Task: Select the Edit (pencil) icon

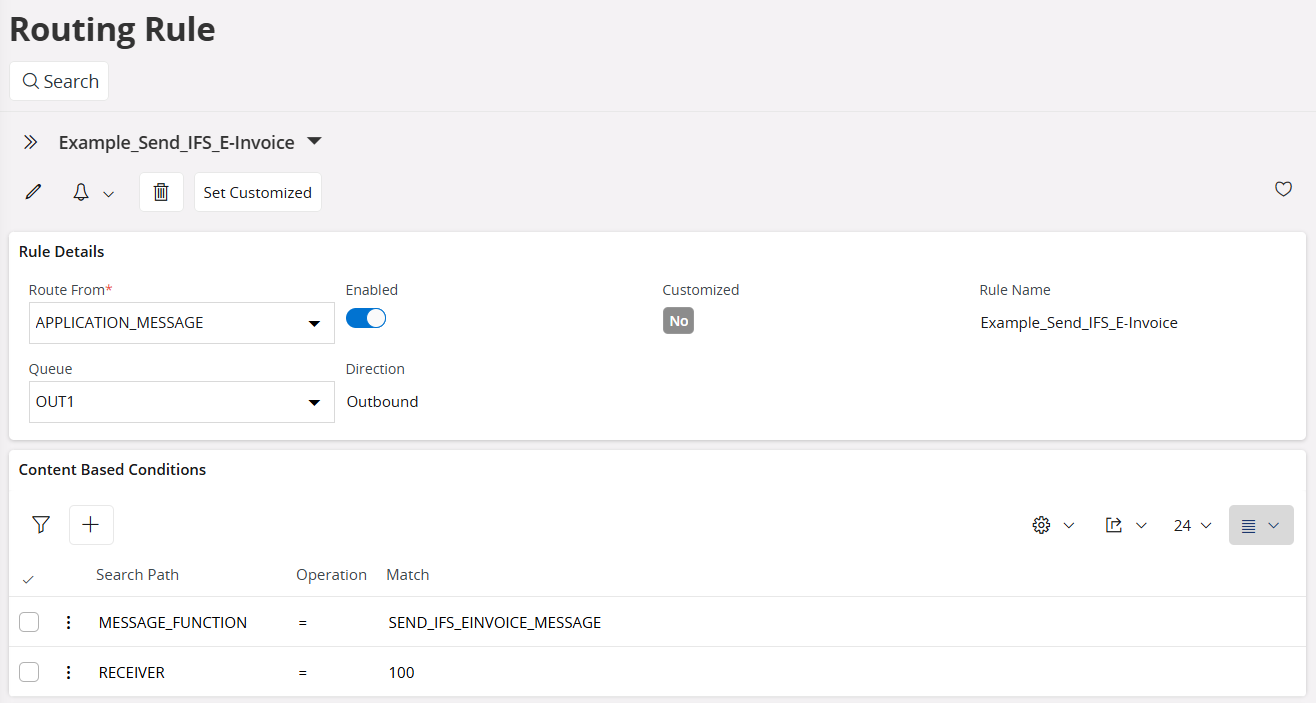Action: 33,191
